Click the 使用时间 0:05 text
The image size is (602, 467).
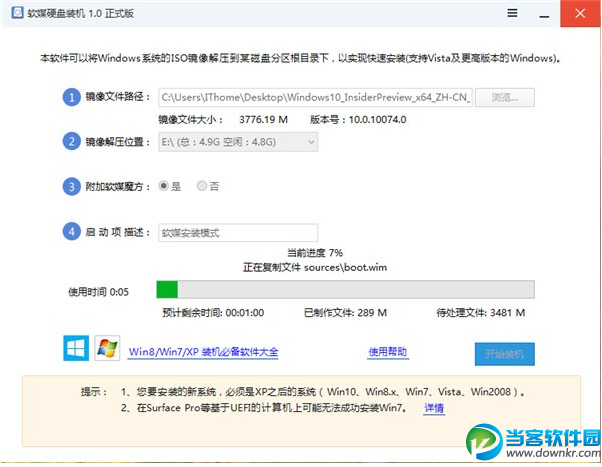click(x=98, y=292)
